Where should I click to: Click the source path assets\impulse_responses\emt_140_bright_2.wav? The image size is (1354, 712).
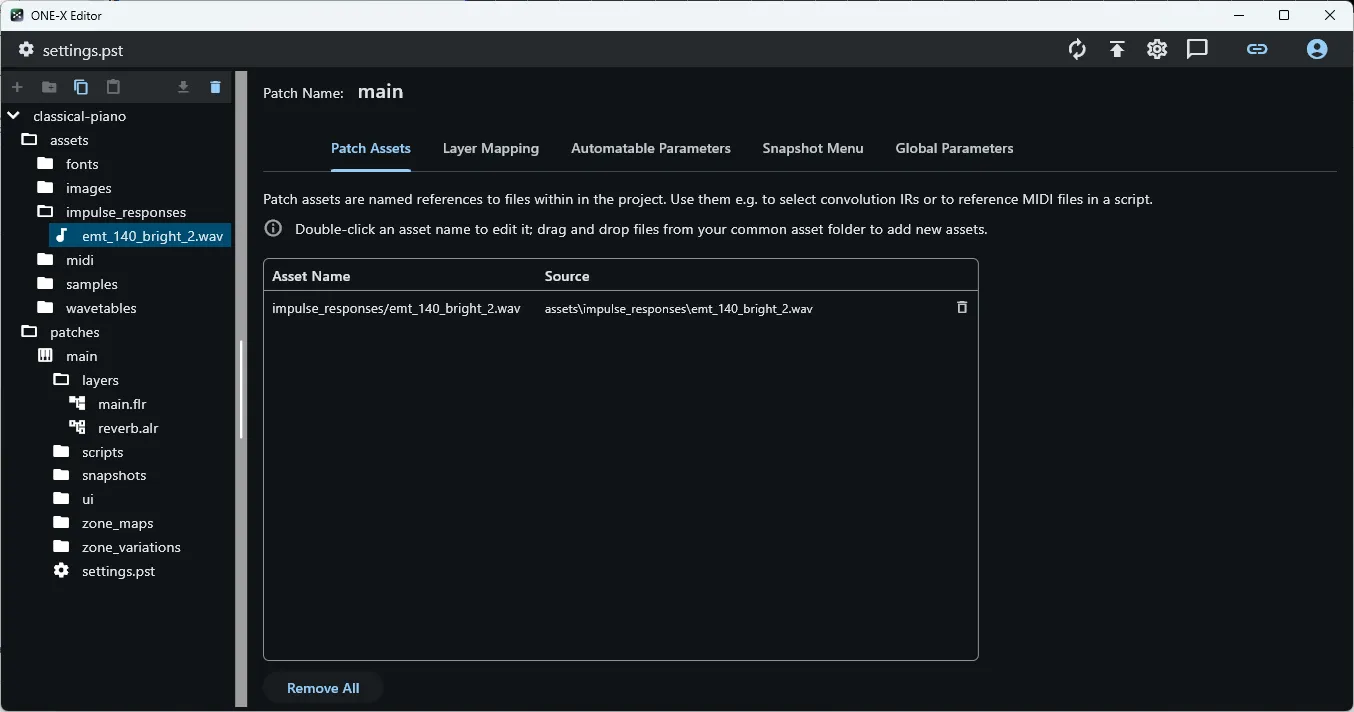click(678, 309)
